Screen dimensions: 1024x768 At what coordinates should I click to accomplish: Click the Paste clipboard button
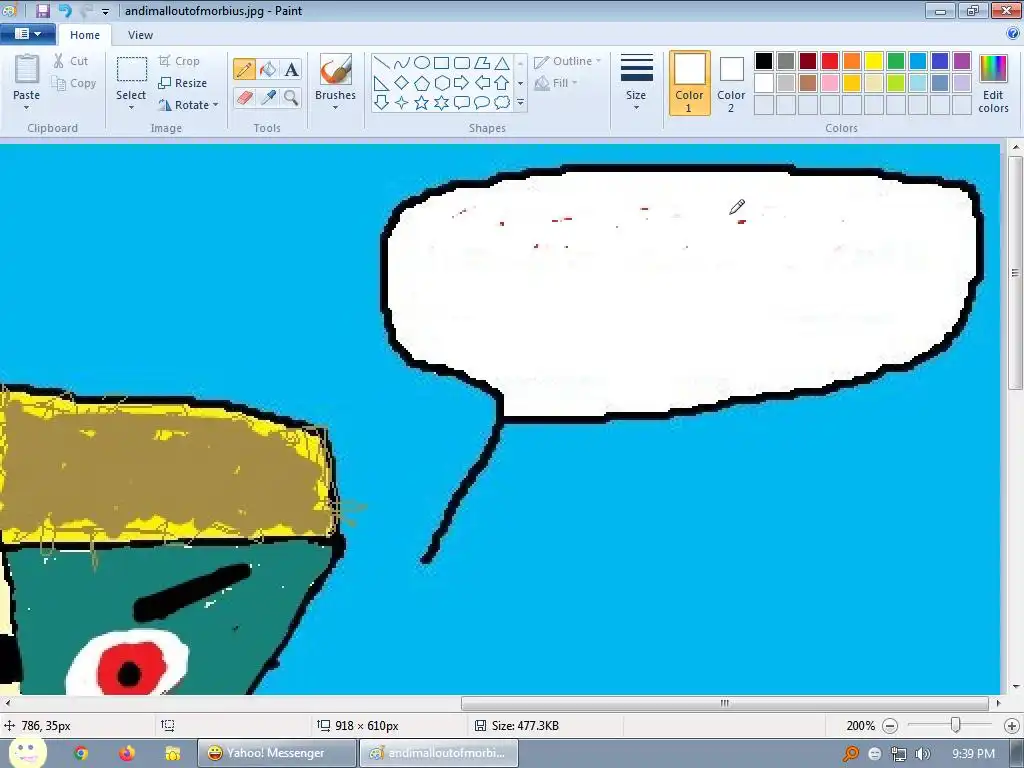click(x=27, y=70)
